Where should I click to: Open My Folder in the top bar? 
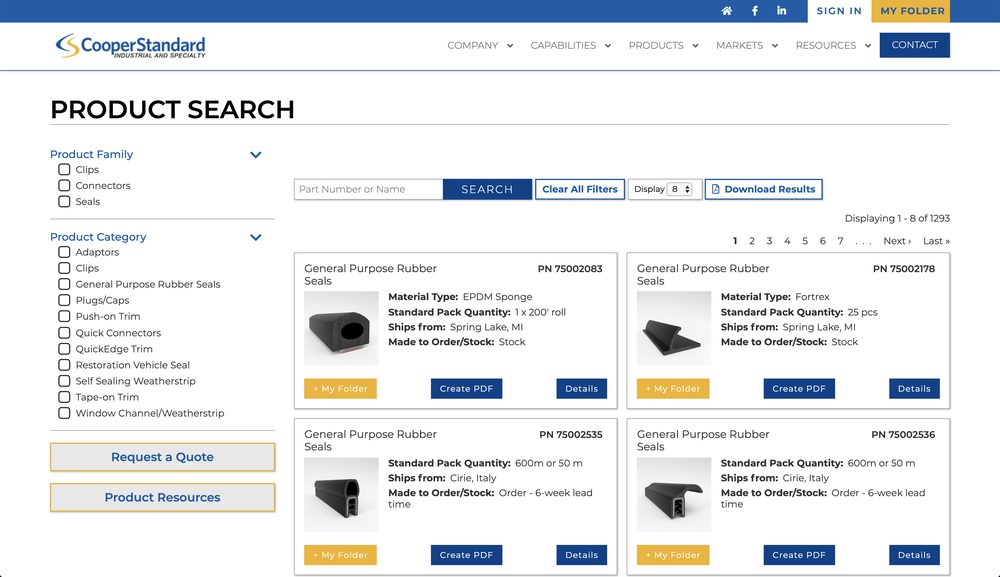coord(912,11)
